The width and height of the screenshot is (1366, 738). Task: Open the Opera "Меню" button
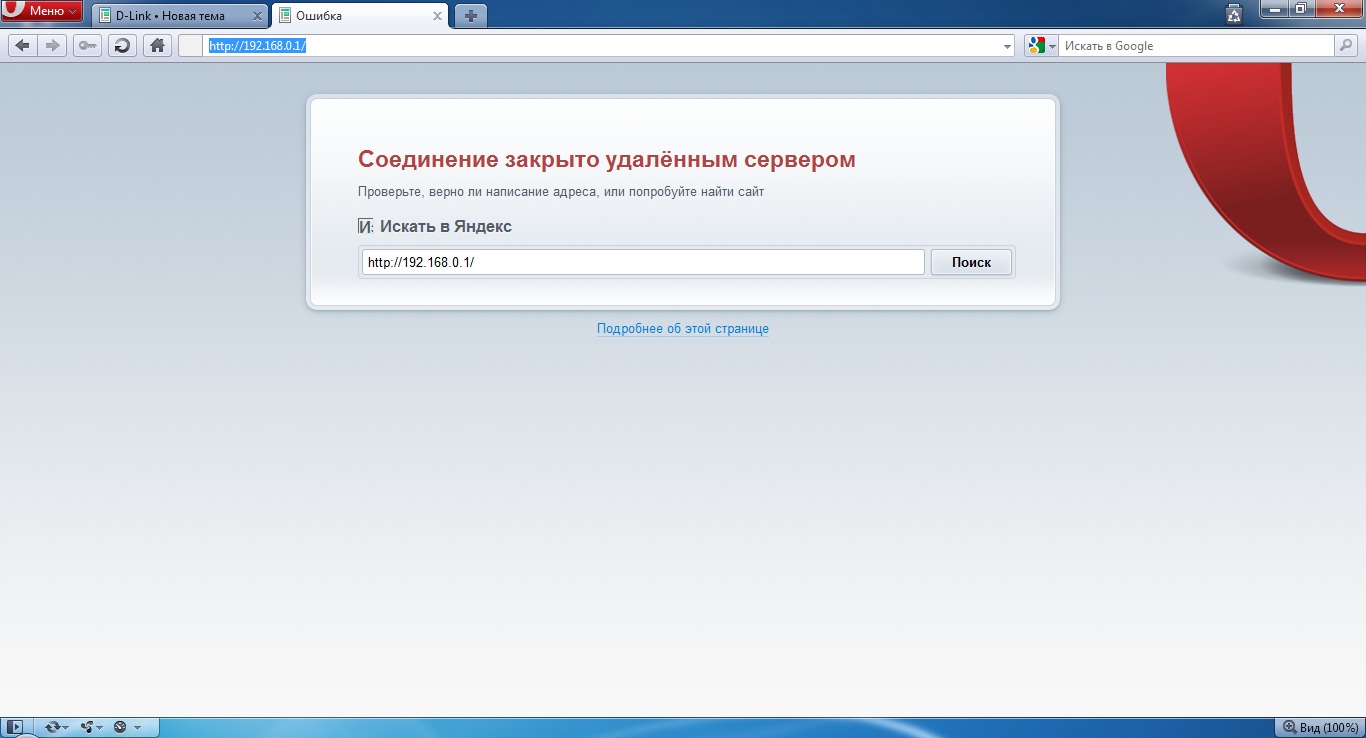point(42,11)
